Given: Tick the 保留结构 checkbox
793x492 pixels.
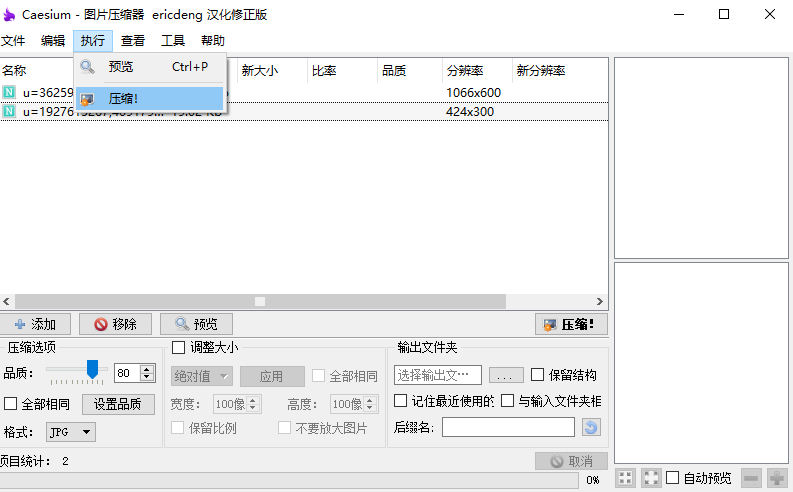Looking at the screenshot, I should click(538, 375).
